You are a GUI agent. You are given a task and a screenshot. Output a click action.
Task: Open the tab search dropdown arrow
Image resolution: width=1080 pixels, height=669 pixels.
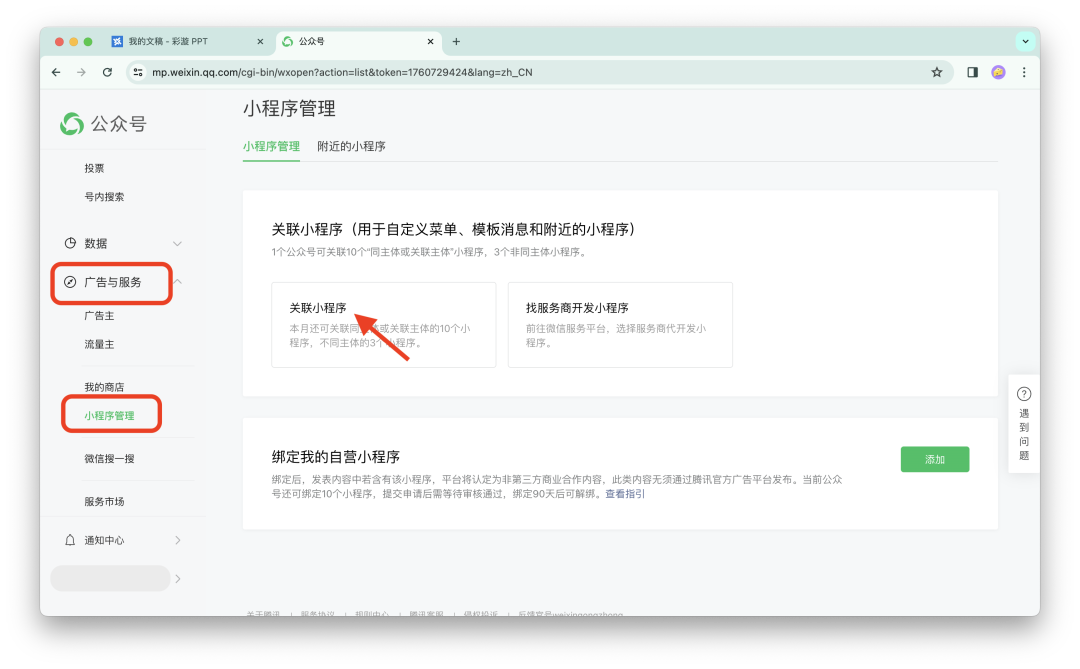[x=1026, y=41]
